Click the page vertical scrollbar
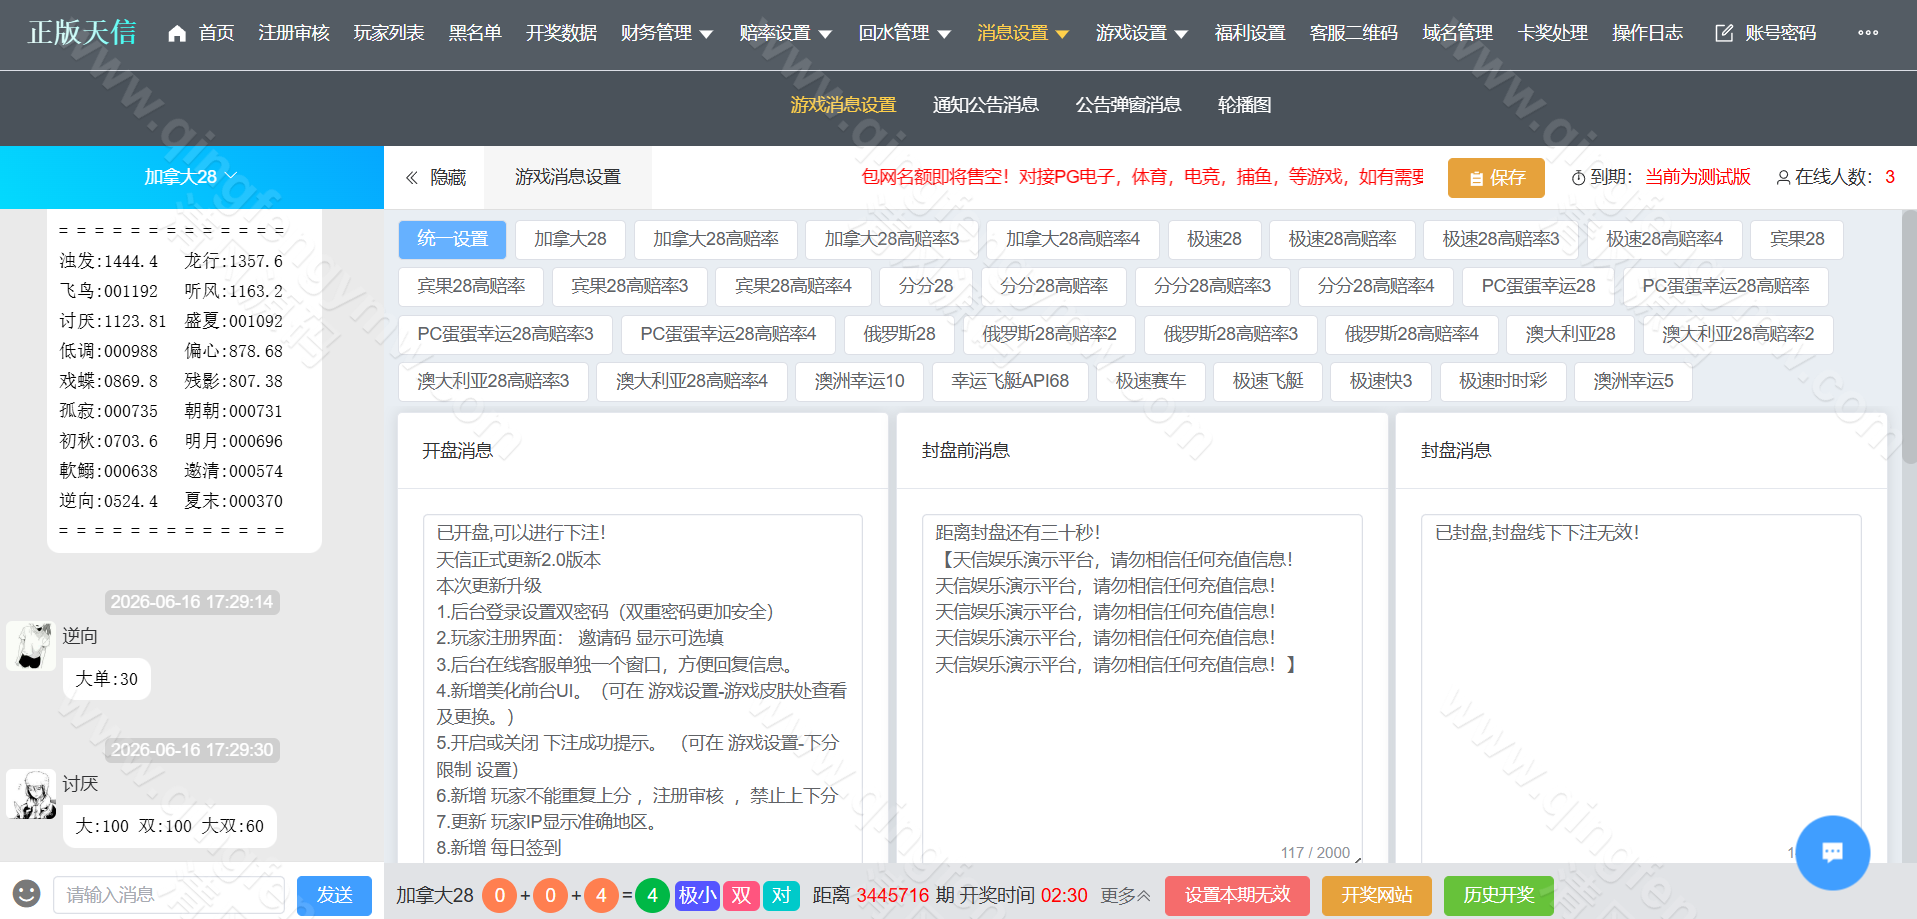1917x919 pixels. pos(1908,335)
